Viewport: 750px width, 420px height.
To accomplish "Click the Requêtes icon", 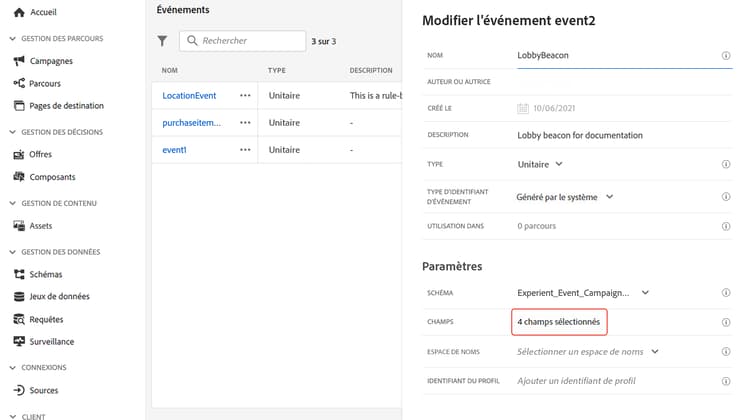I will pos(19,319).
